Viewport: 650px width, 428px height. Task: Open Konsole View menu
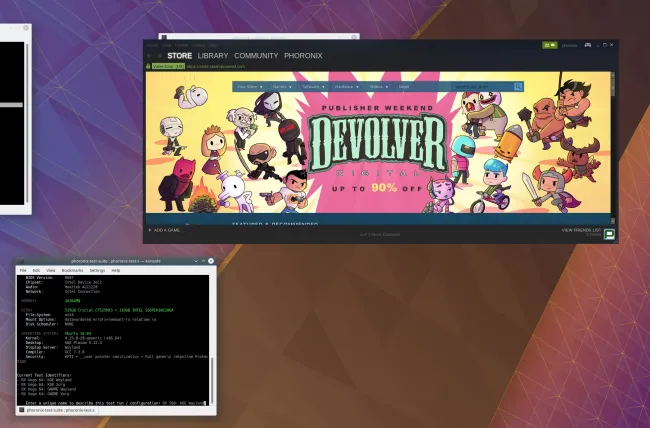[51, 270]
